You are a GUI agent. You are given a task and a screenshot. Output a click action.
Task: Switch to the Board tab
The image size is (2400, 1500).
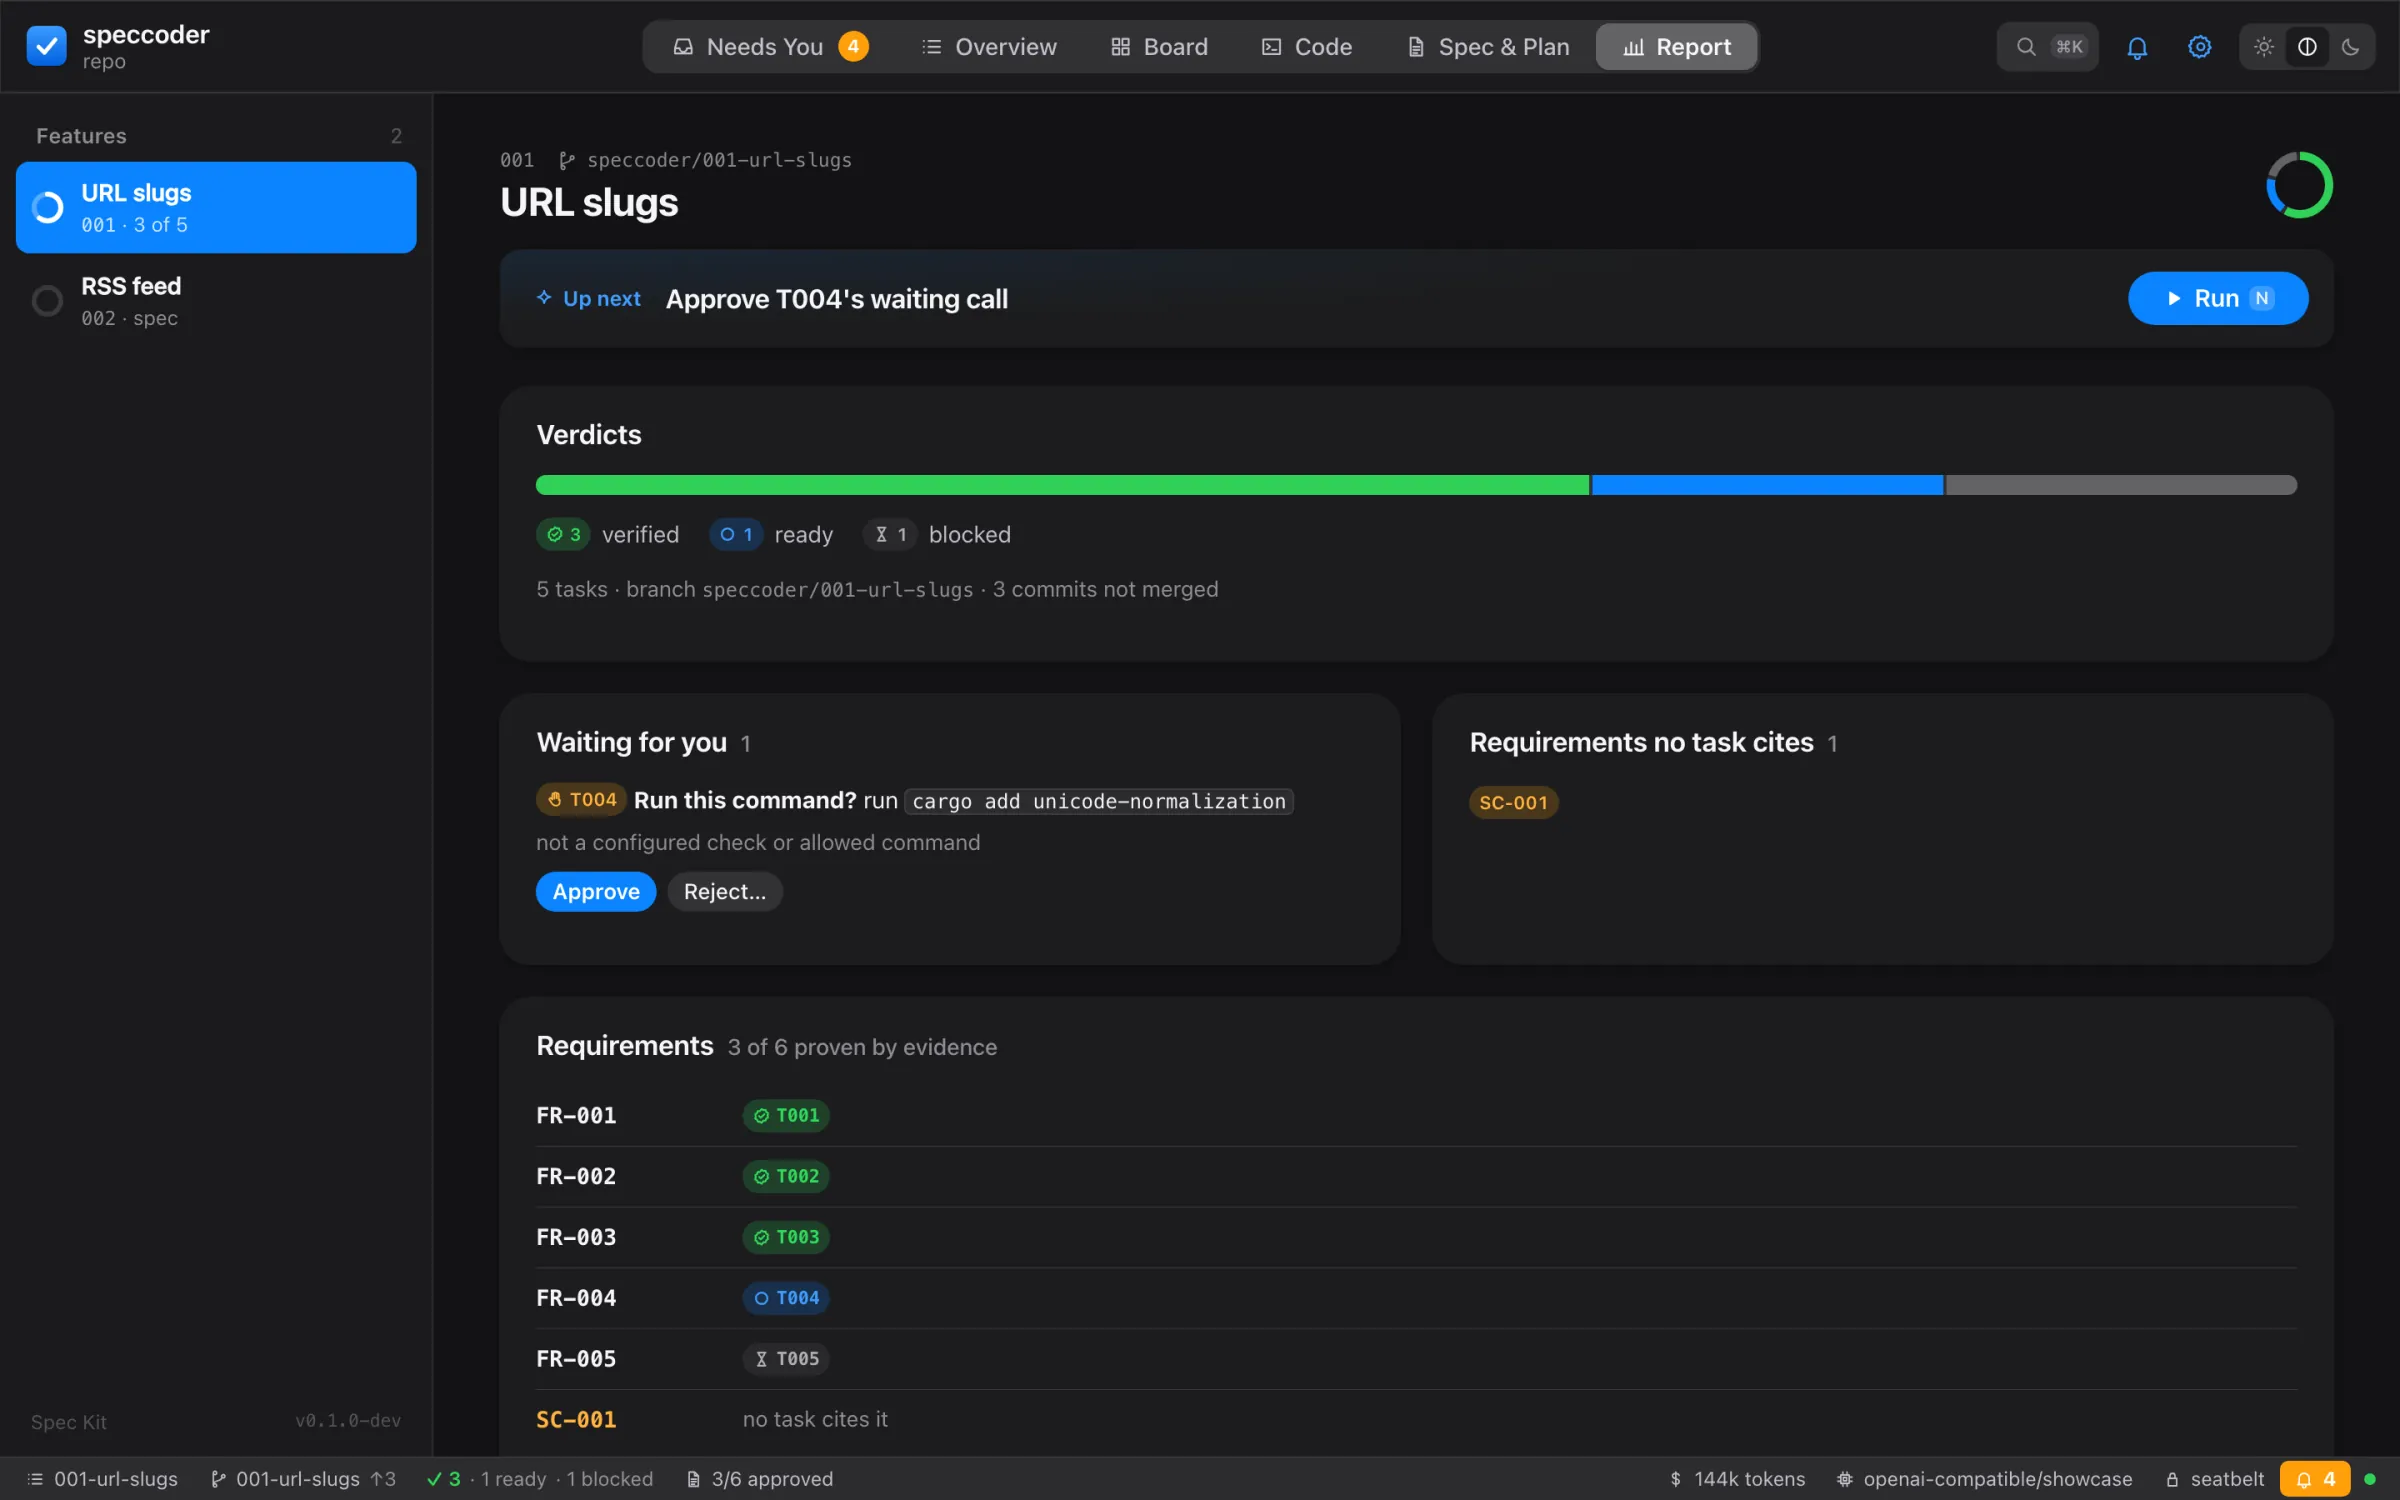tap(1159, 47)
